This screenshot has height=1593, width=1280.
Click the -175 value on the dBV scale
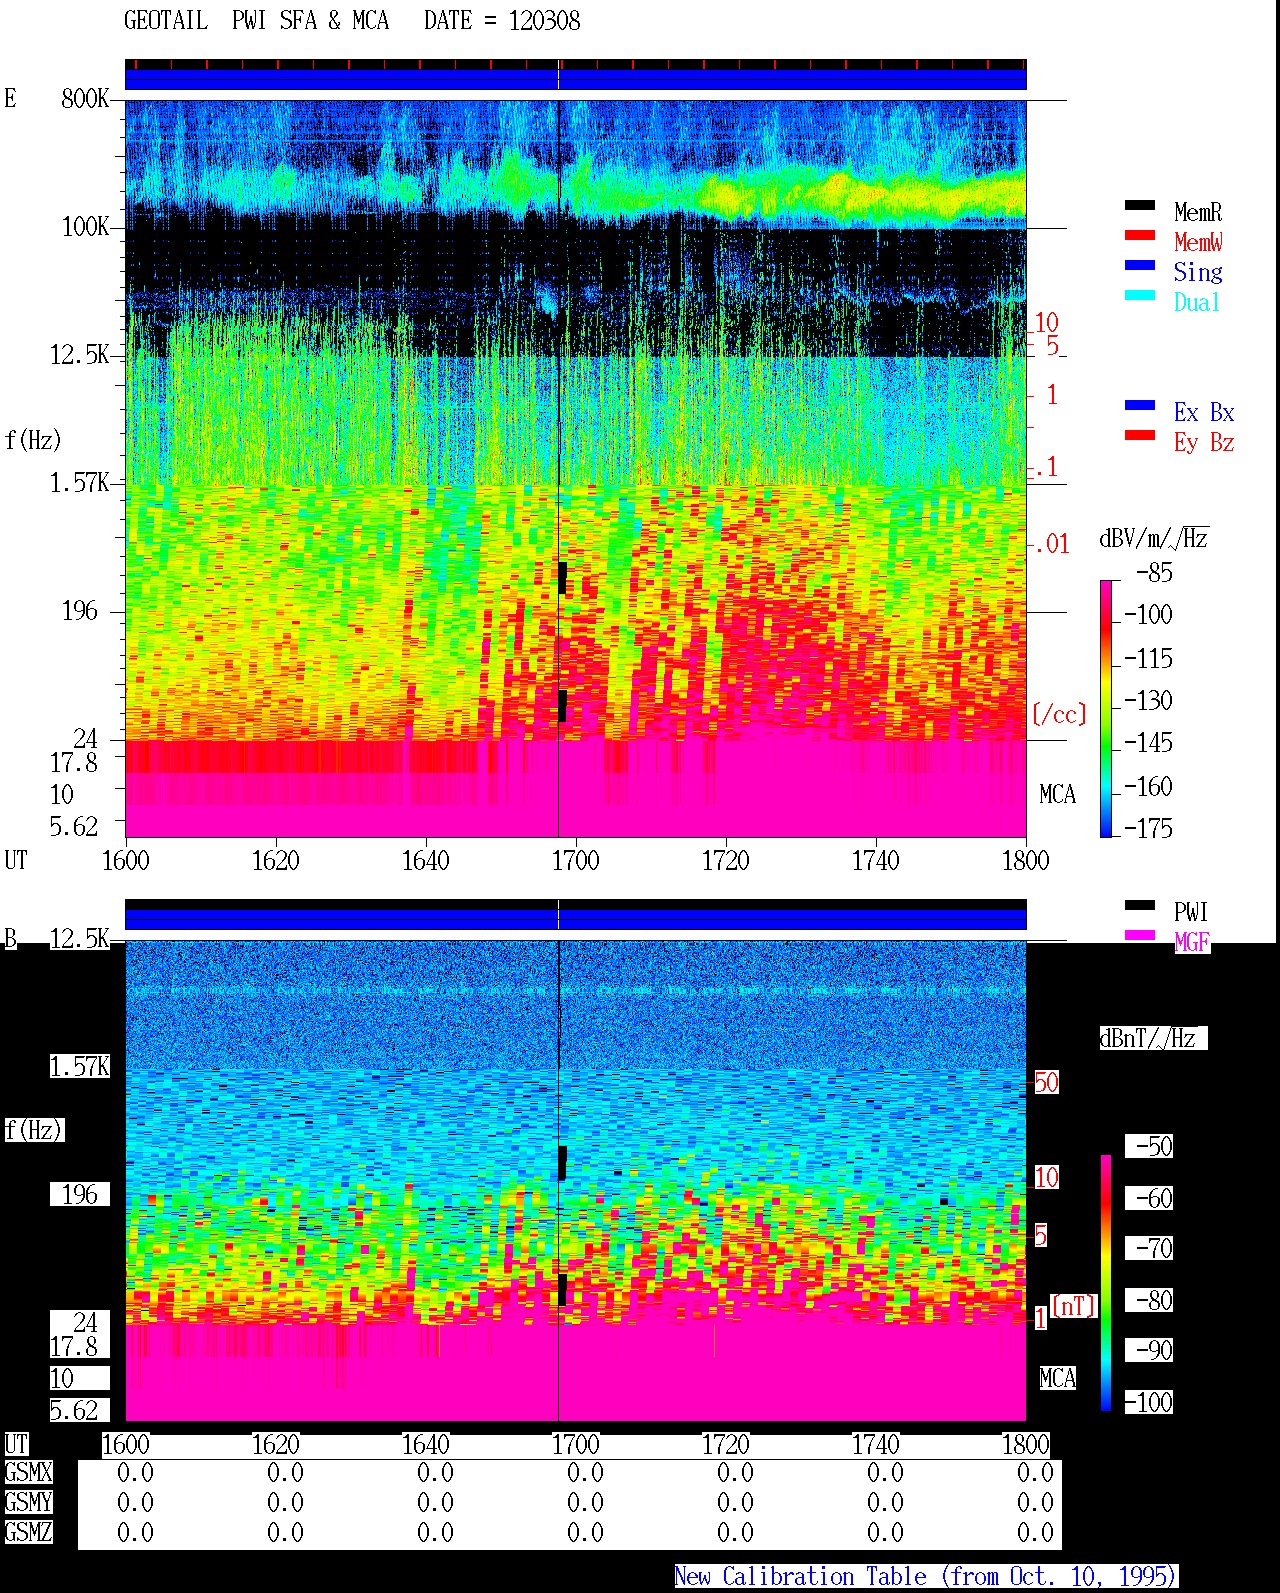point(1148,828)
